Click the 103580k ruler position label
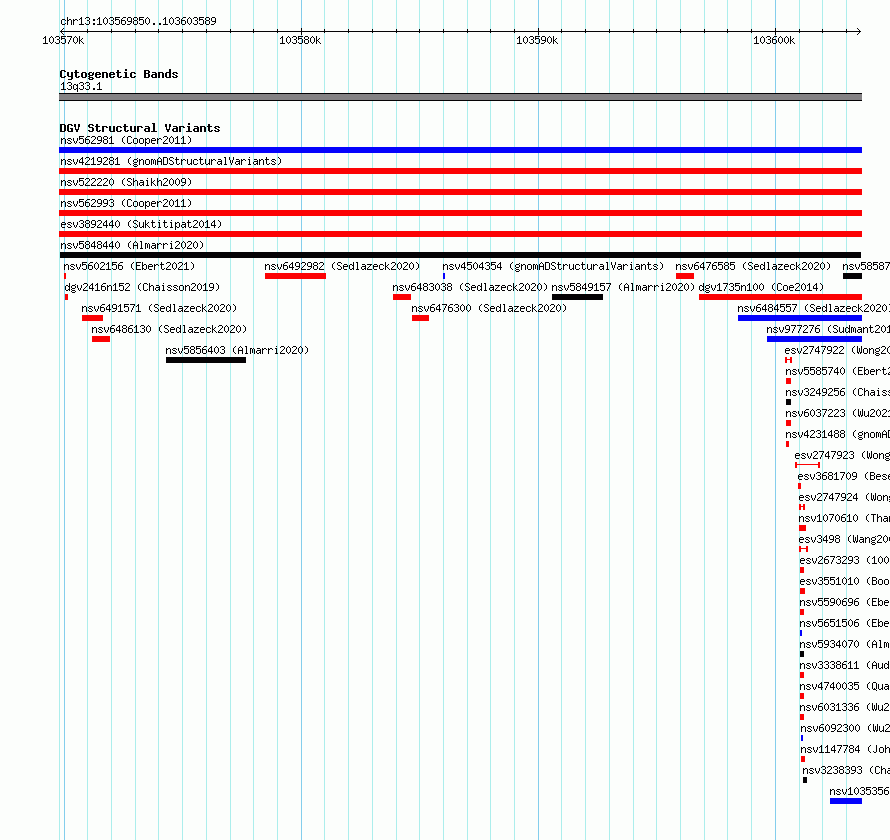The height and width of the screenshot is (840, 890). coord(300,40)
